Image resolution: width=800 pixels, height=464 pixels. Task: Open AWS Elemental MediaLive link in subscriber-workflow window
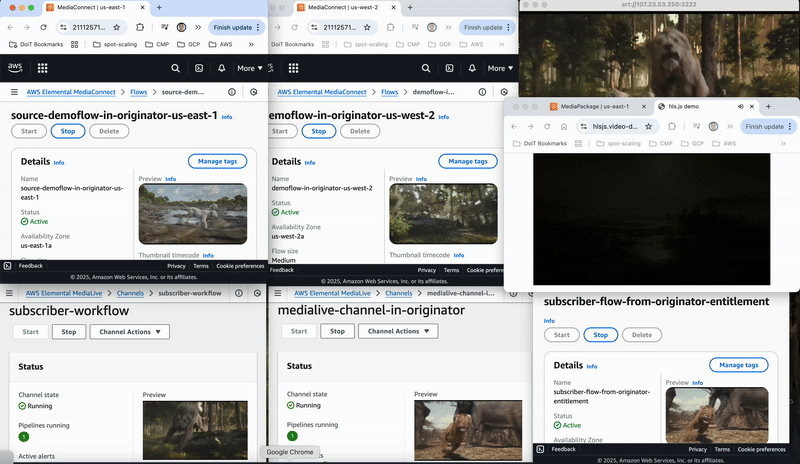pyautogui.click(x=64, y=293)
